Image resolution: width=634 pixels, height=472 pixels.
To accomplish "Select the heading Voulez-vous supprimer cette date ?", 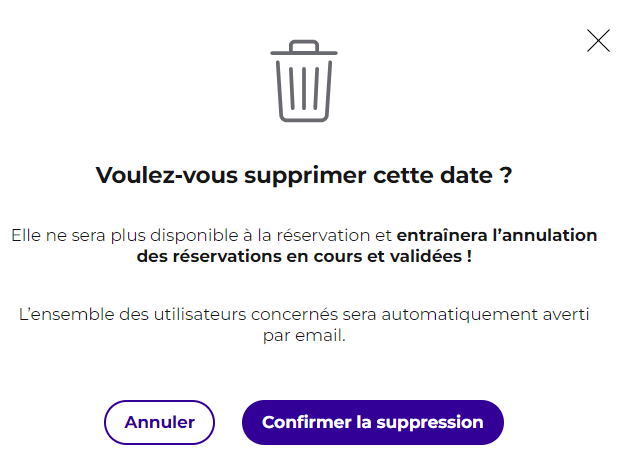I will [x=304, y=175].
